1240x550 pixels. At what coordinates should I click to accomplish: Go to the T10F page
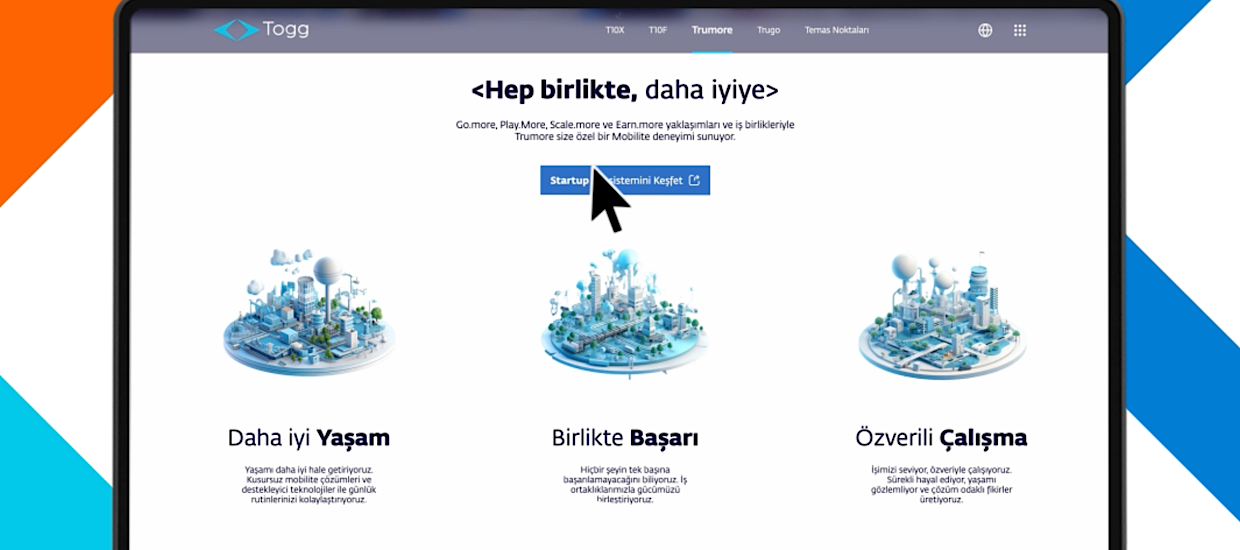pos(658,30)
